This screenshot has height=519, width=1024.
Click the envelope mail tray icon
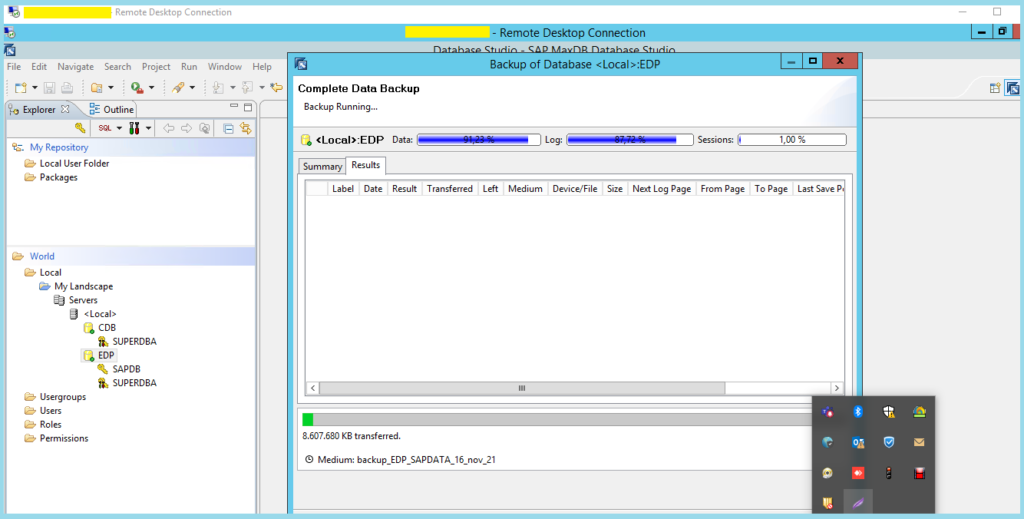pyautogui.click(x=919, y=442)
